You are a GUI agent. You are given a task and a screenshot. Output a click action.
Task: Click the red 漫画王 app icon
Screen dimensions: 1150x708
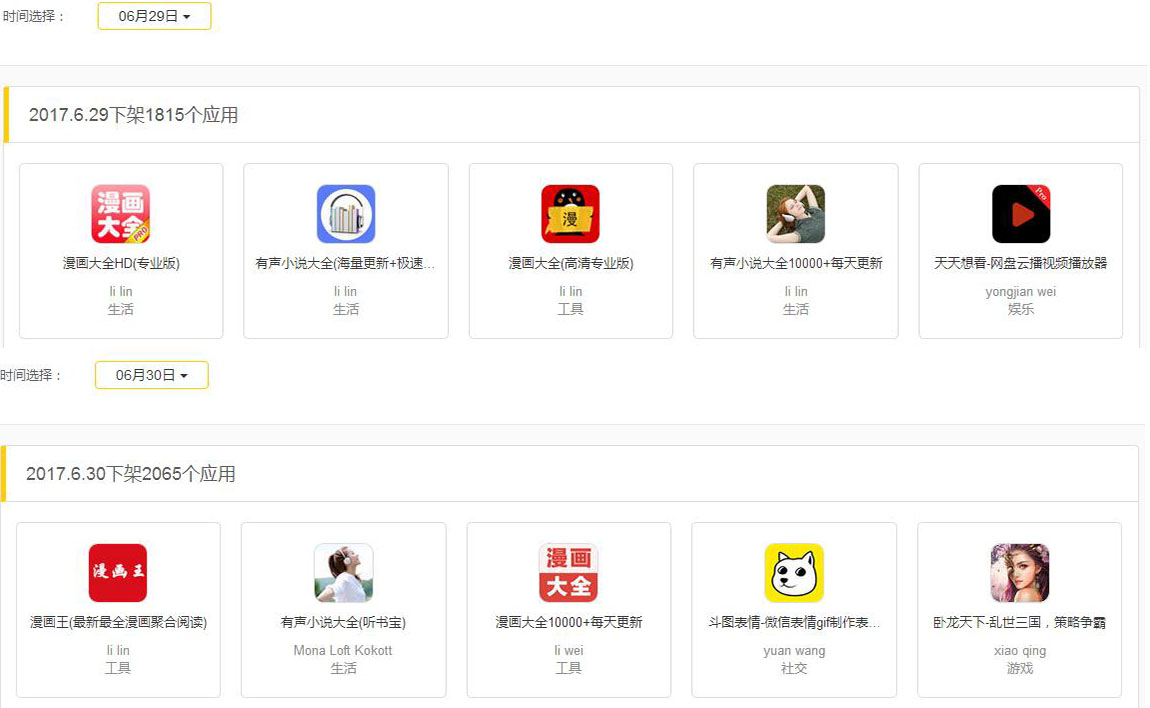point(118,573)
